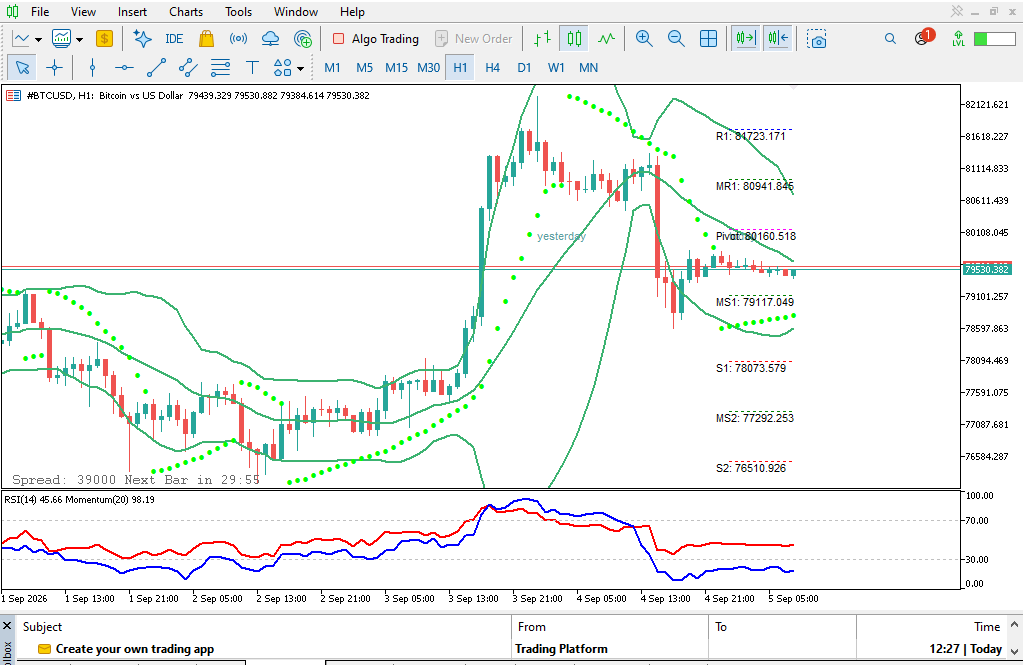Switch to M30 timeframe

click(x=428, y=67)
